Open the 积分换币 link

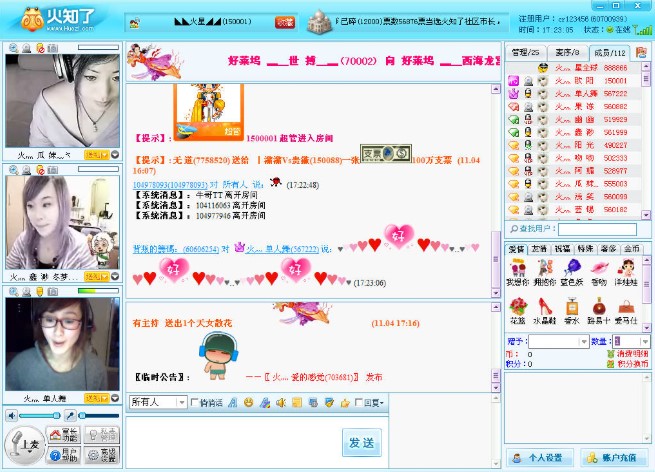point(628,364)
